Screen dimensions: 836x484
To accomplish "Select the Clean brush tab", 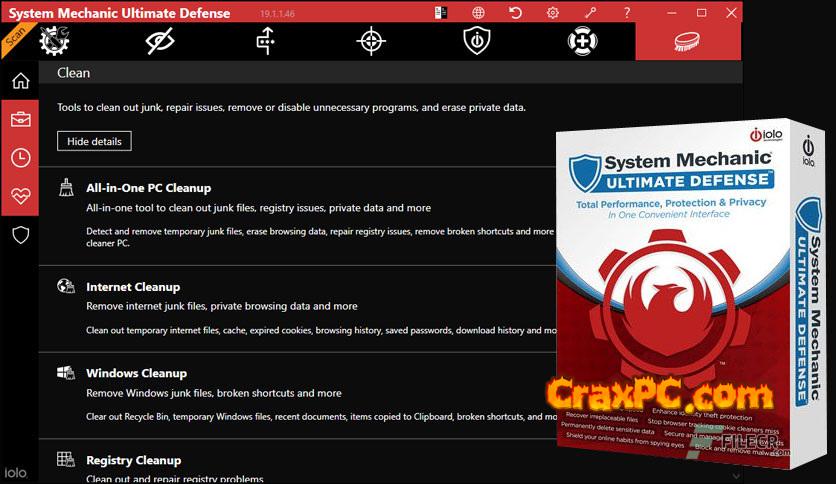I will coord(688,41).
